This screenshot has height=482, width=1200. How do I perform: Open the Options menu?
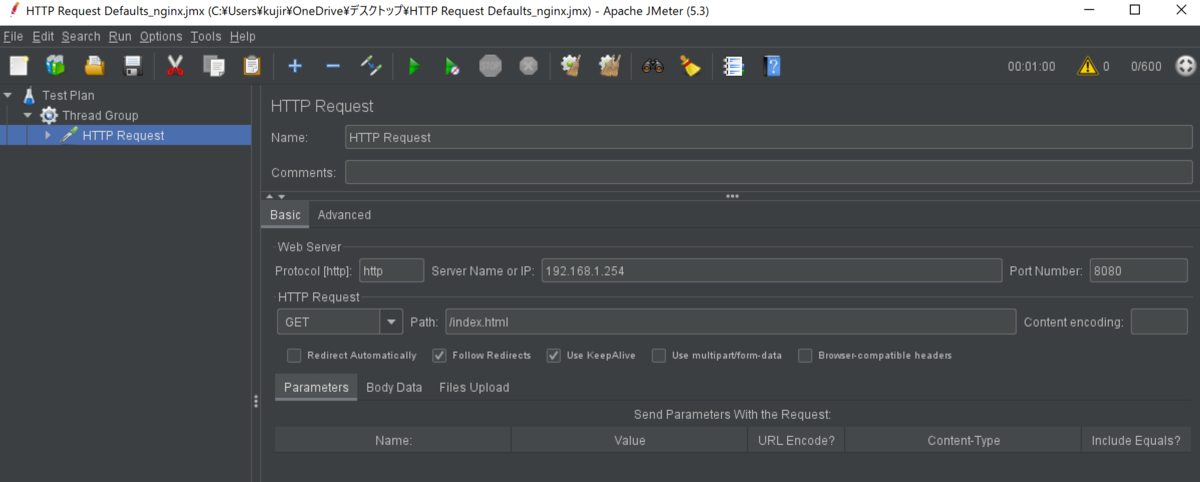tap(161, 36)
